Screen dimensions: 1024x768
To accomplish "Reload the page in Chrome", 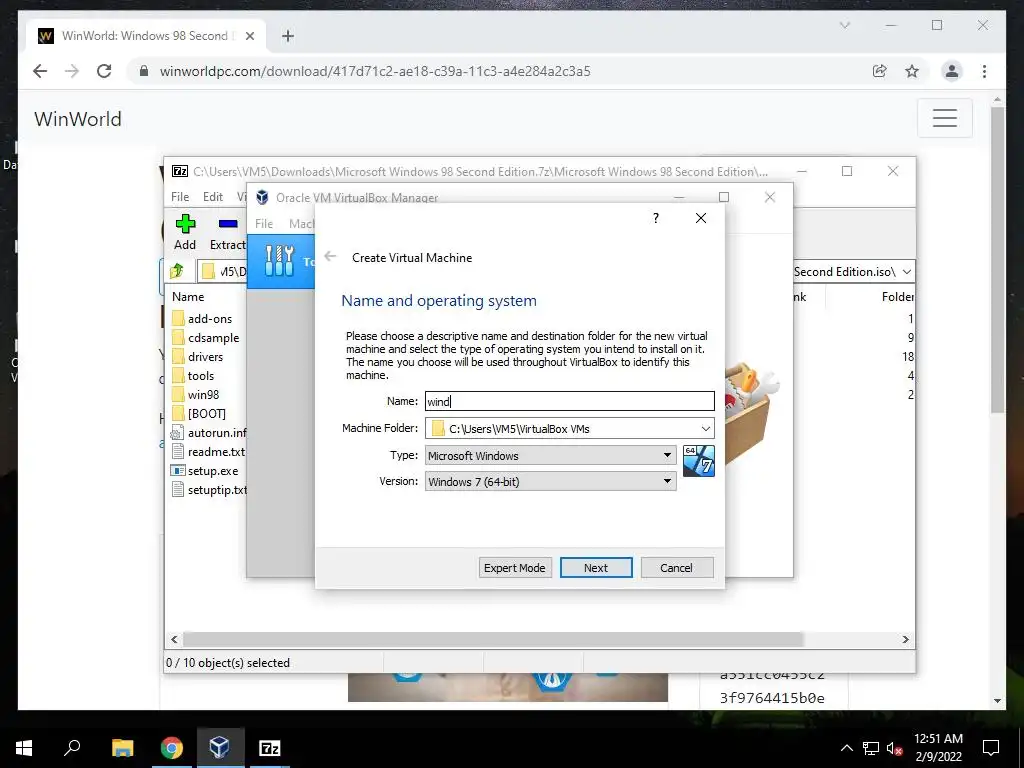I will click(104, 71).
